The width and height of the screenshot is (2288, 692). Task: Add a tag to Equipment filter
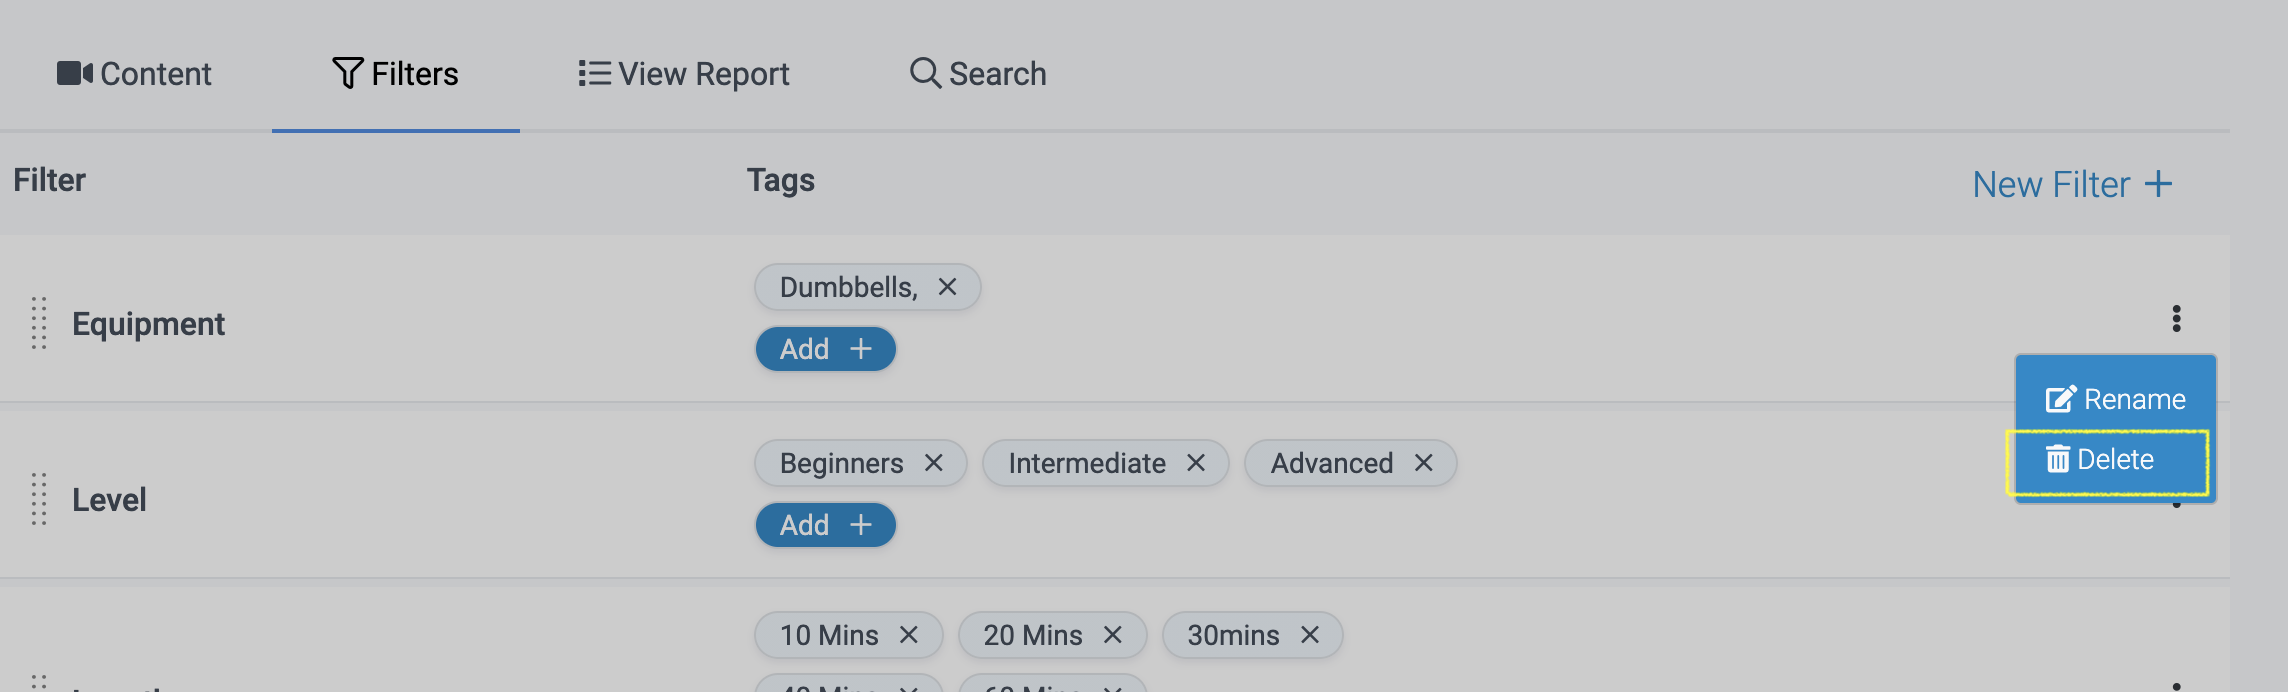click(x=825, y=349)
